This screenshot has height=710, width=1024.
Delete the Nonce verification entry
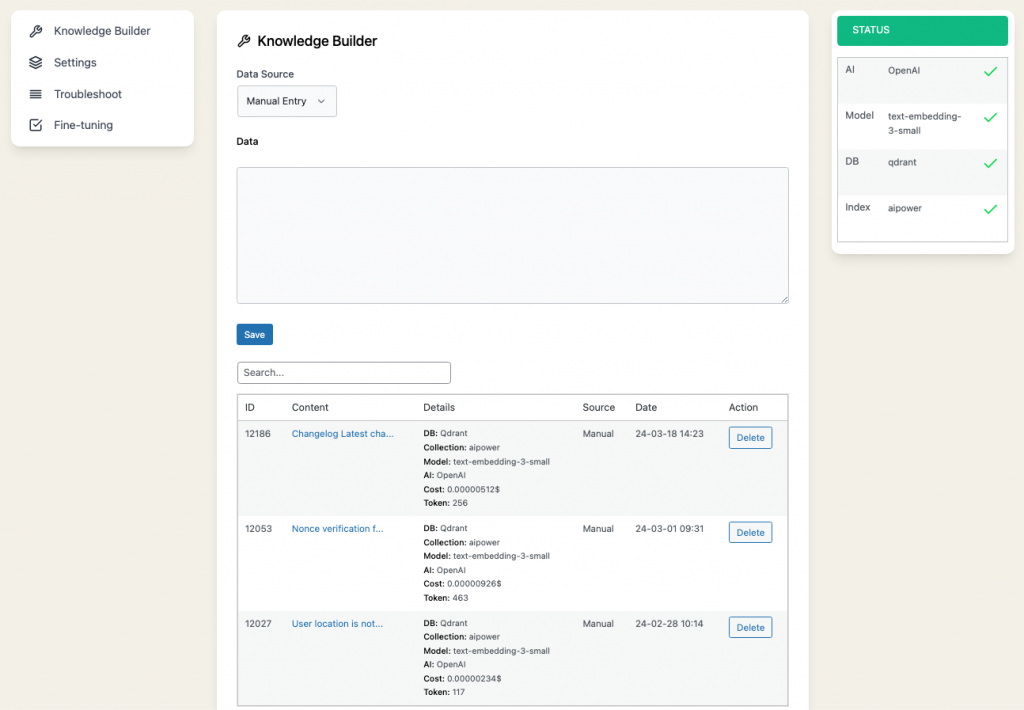click(x=750, y=533)
